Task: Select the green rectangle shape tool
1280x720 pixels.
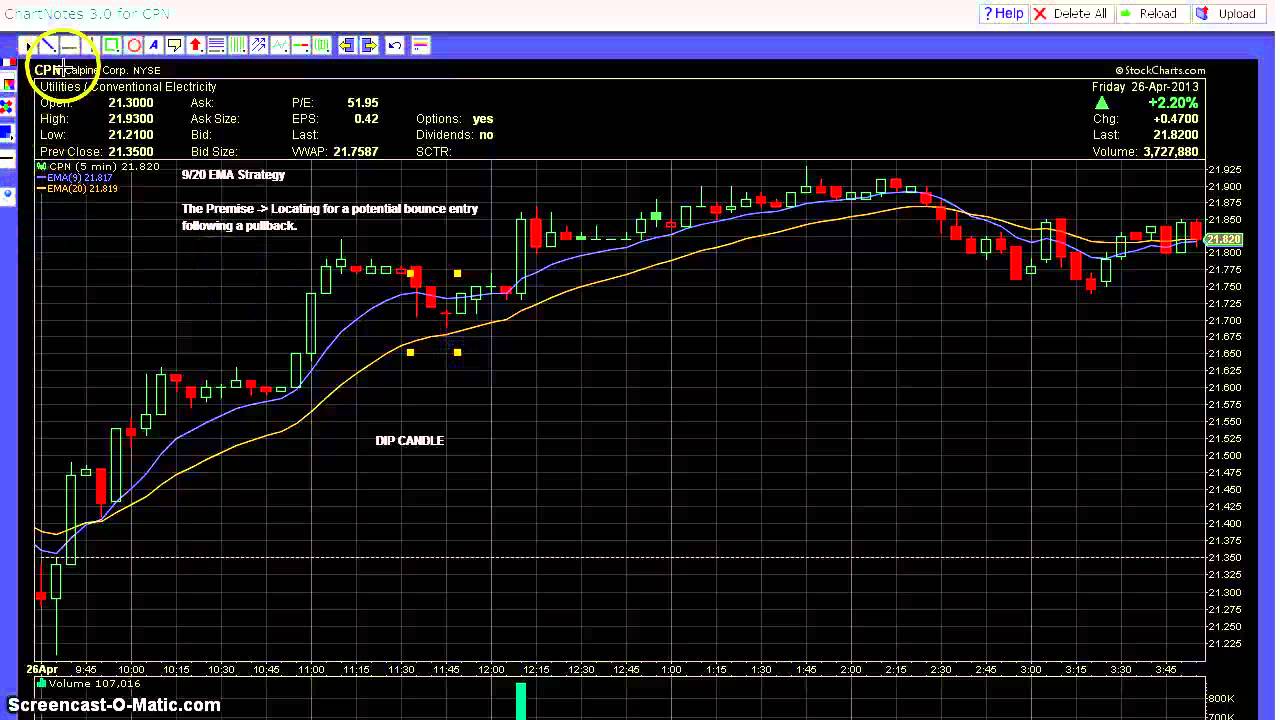Action: pyautogui.click(x=112, y=45)
